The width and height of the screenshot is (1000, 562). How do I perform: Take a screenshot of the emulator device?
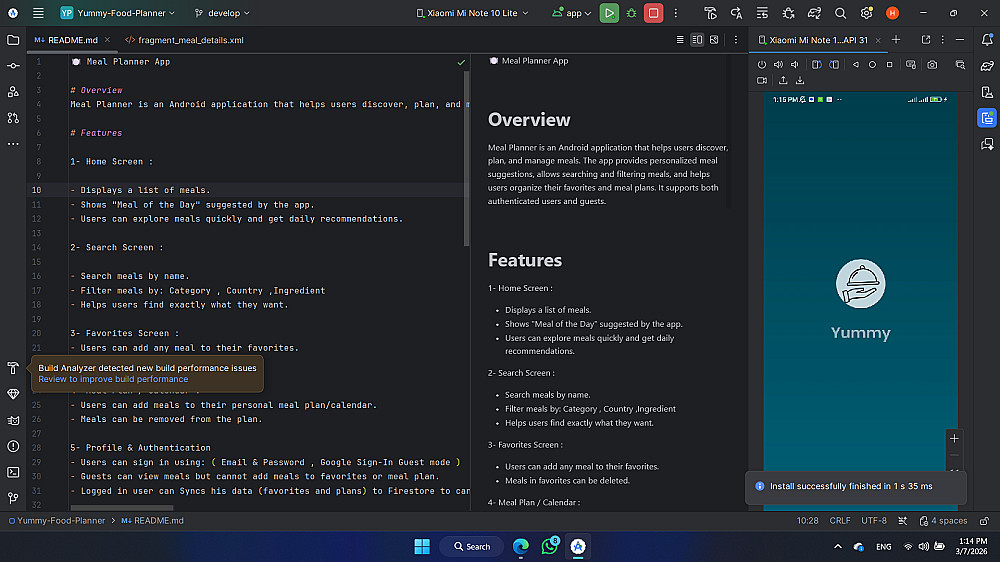[932, 64]
